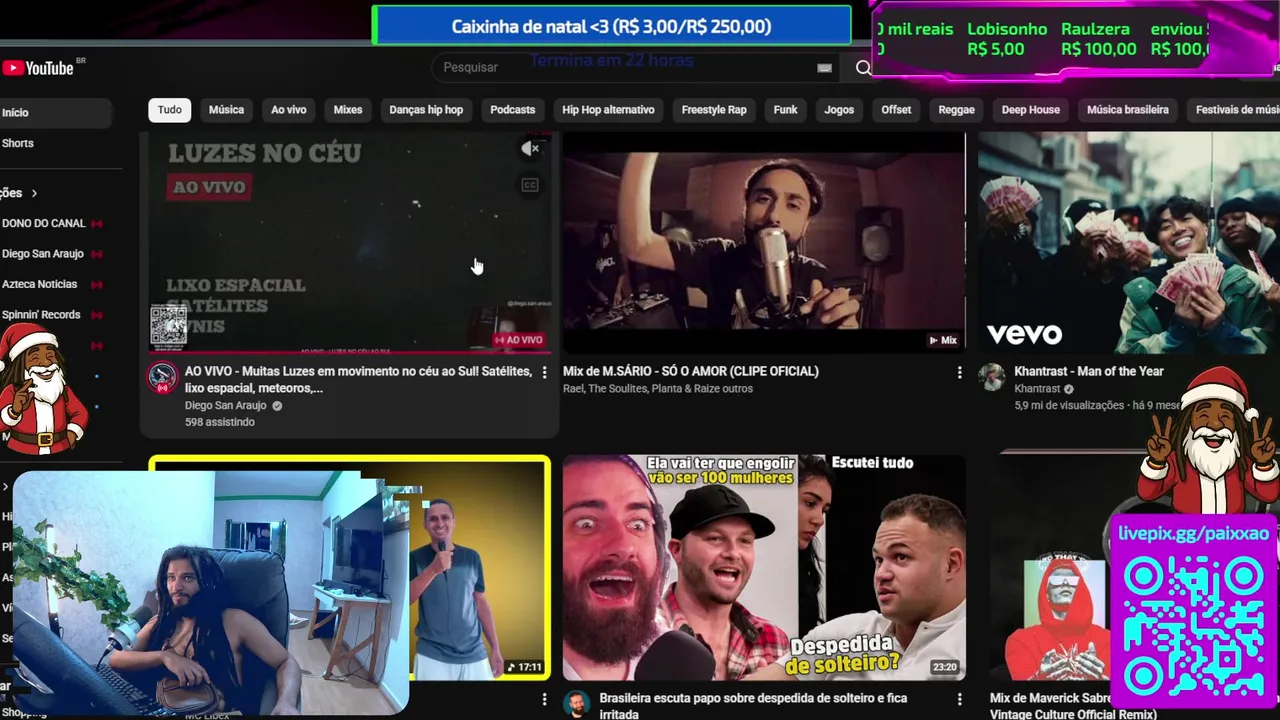Open options for Brasileira escuta papo video
Image resolution: width=1280 pixels, height=720 pixels.
pyautogui.click(x=959, y=699)
